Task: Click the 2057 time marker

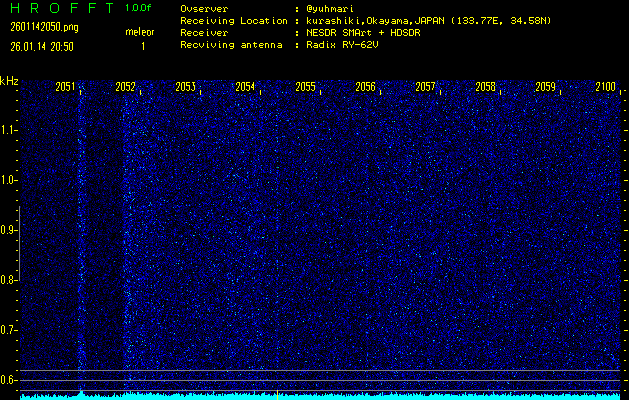Action: (x=425, y=87)
